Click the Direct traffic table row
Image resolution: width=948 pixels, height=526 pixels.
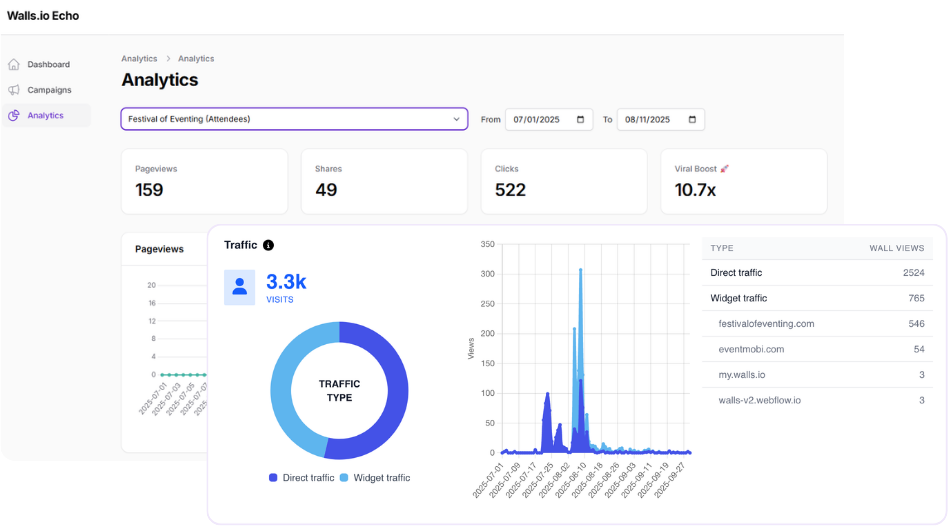coord(817,273)
